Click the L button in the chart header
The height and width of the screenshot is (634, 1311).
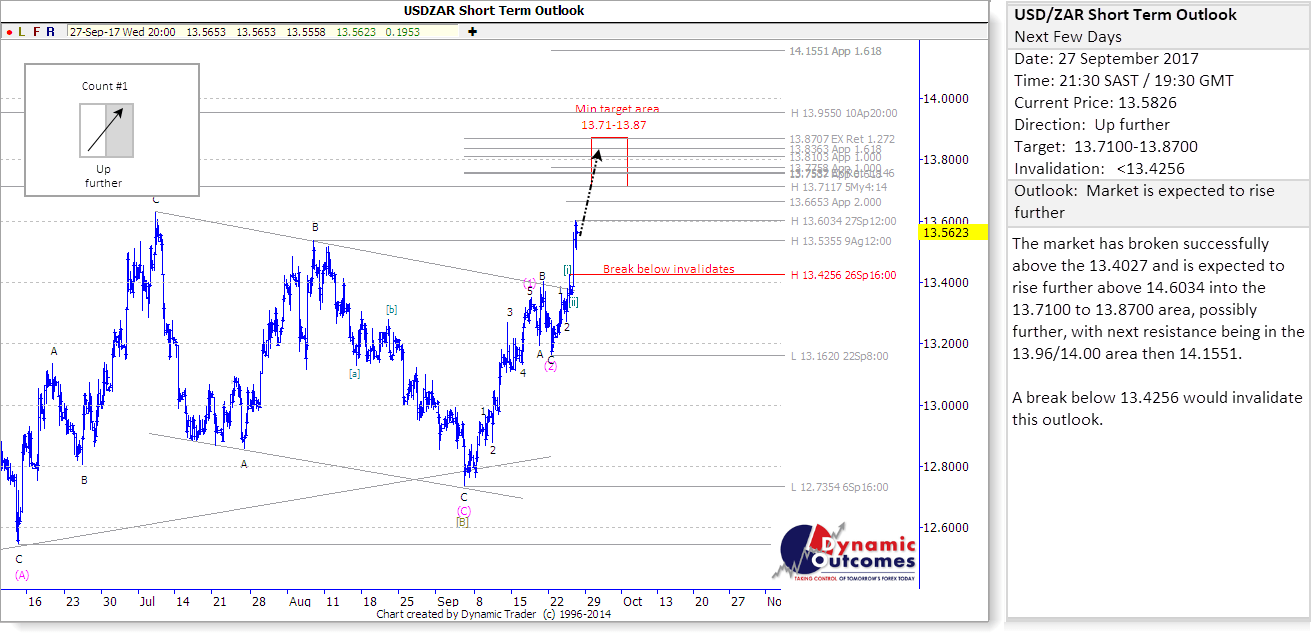pyautogui.click(x=22, y=32)
